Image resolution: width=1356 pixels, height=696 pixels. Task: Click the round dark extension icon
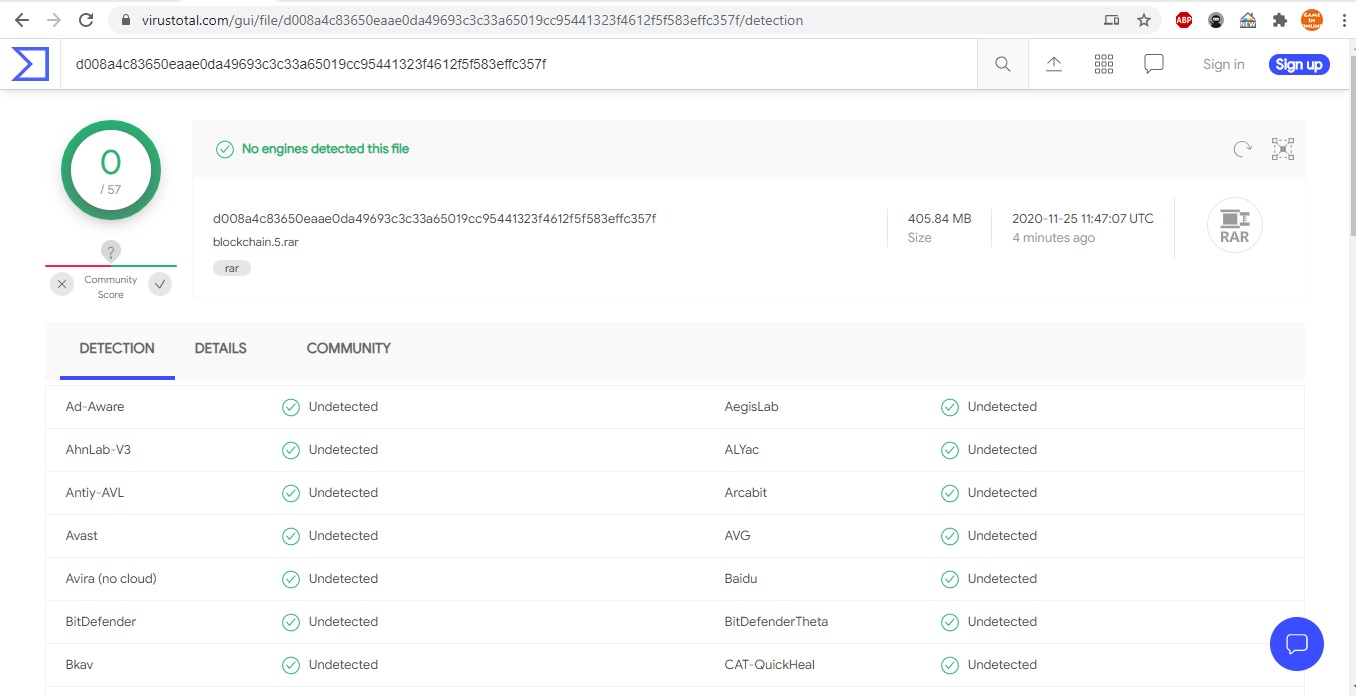1216,20
